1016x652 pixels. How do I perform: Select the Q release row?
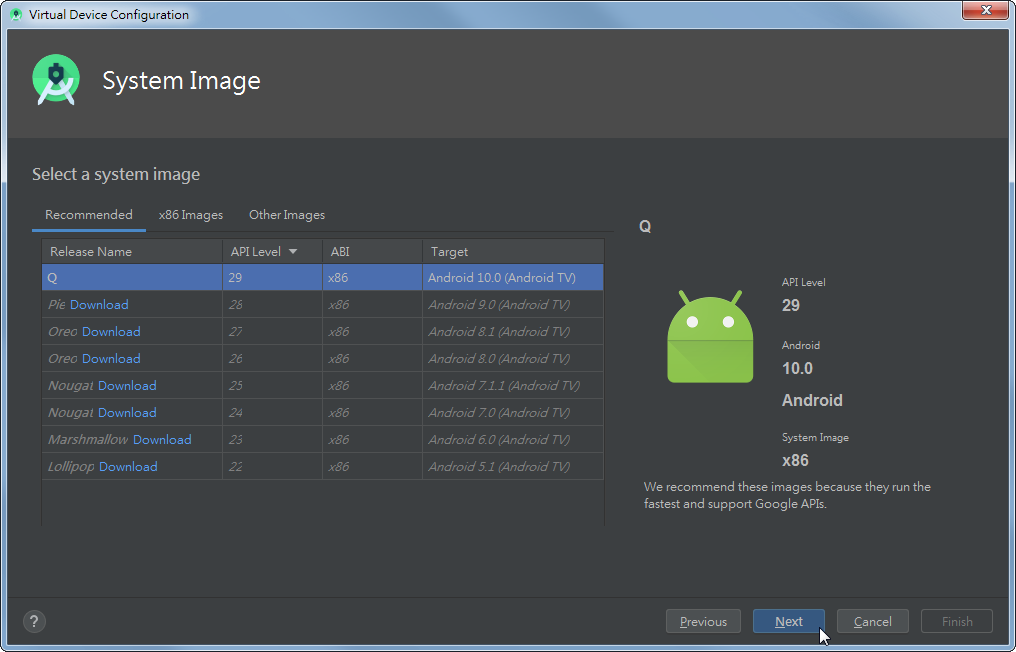[323, 277]
